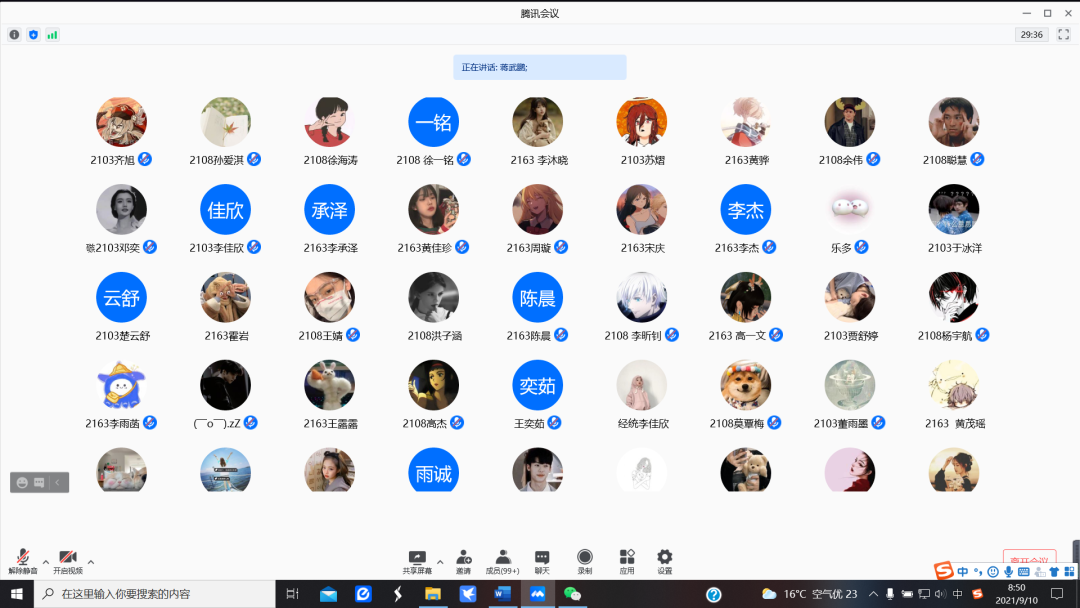The height and width of the screenshot is (608, 1080).
Task: Toggle full-screen mode icon at top-right
Action: tap(1063, 34)
